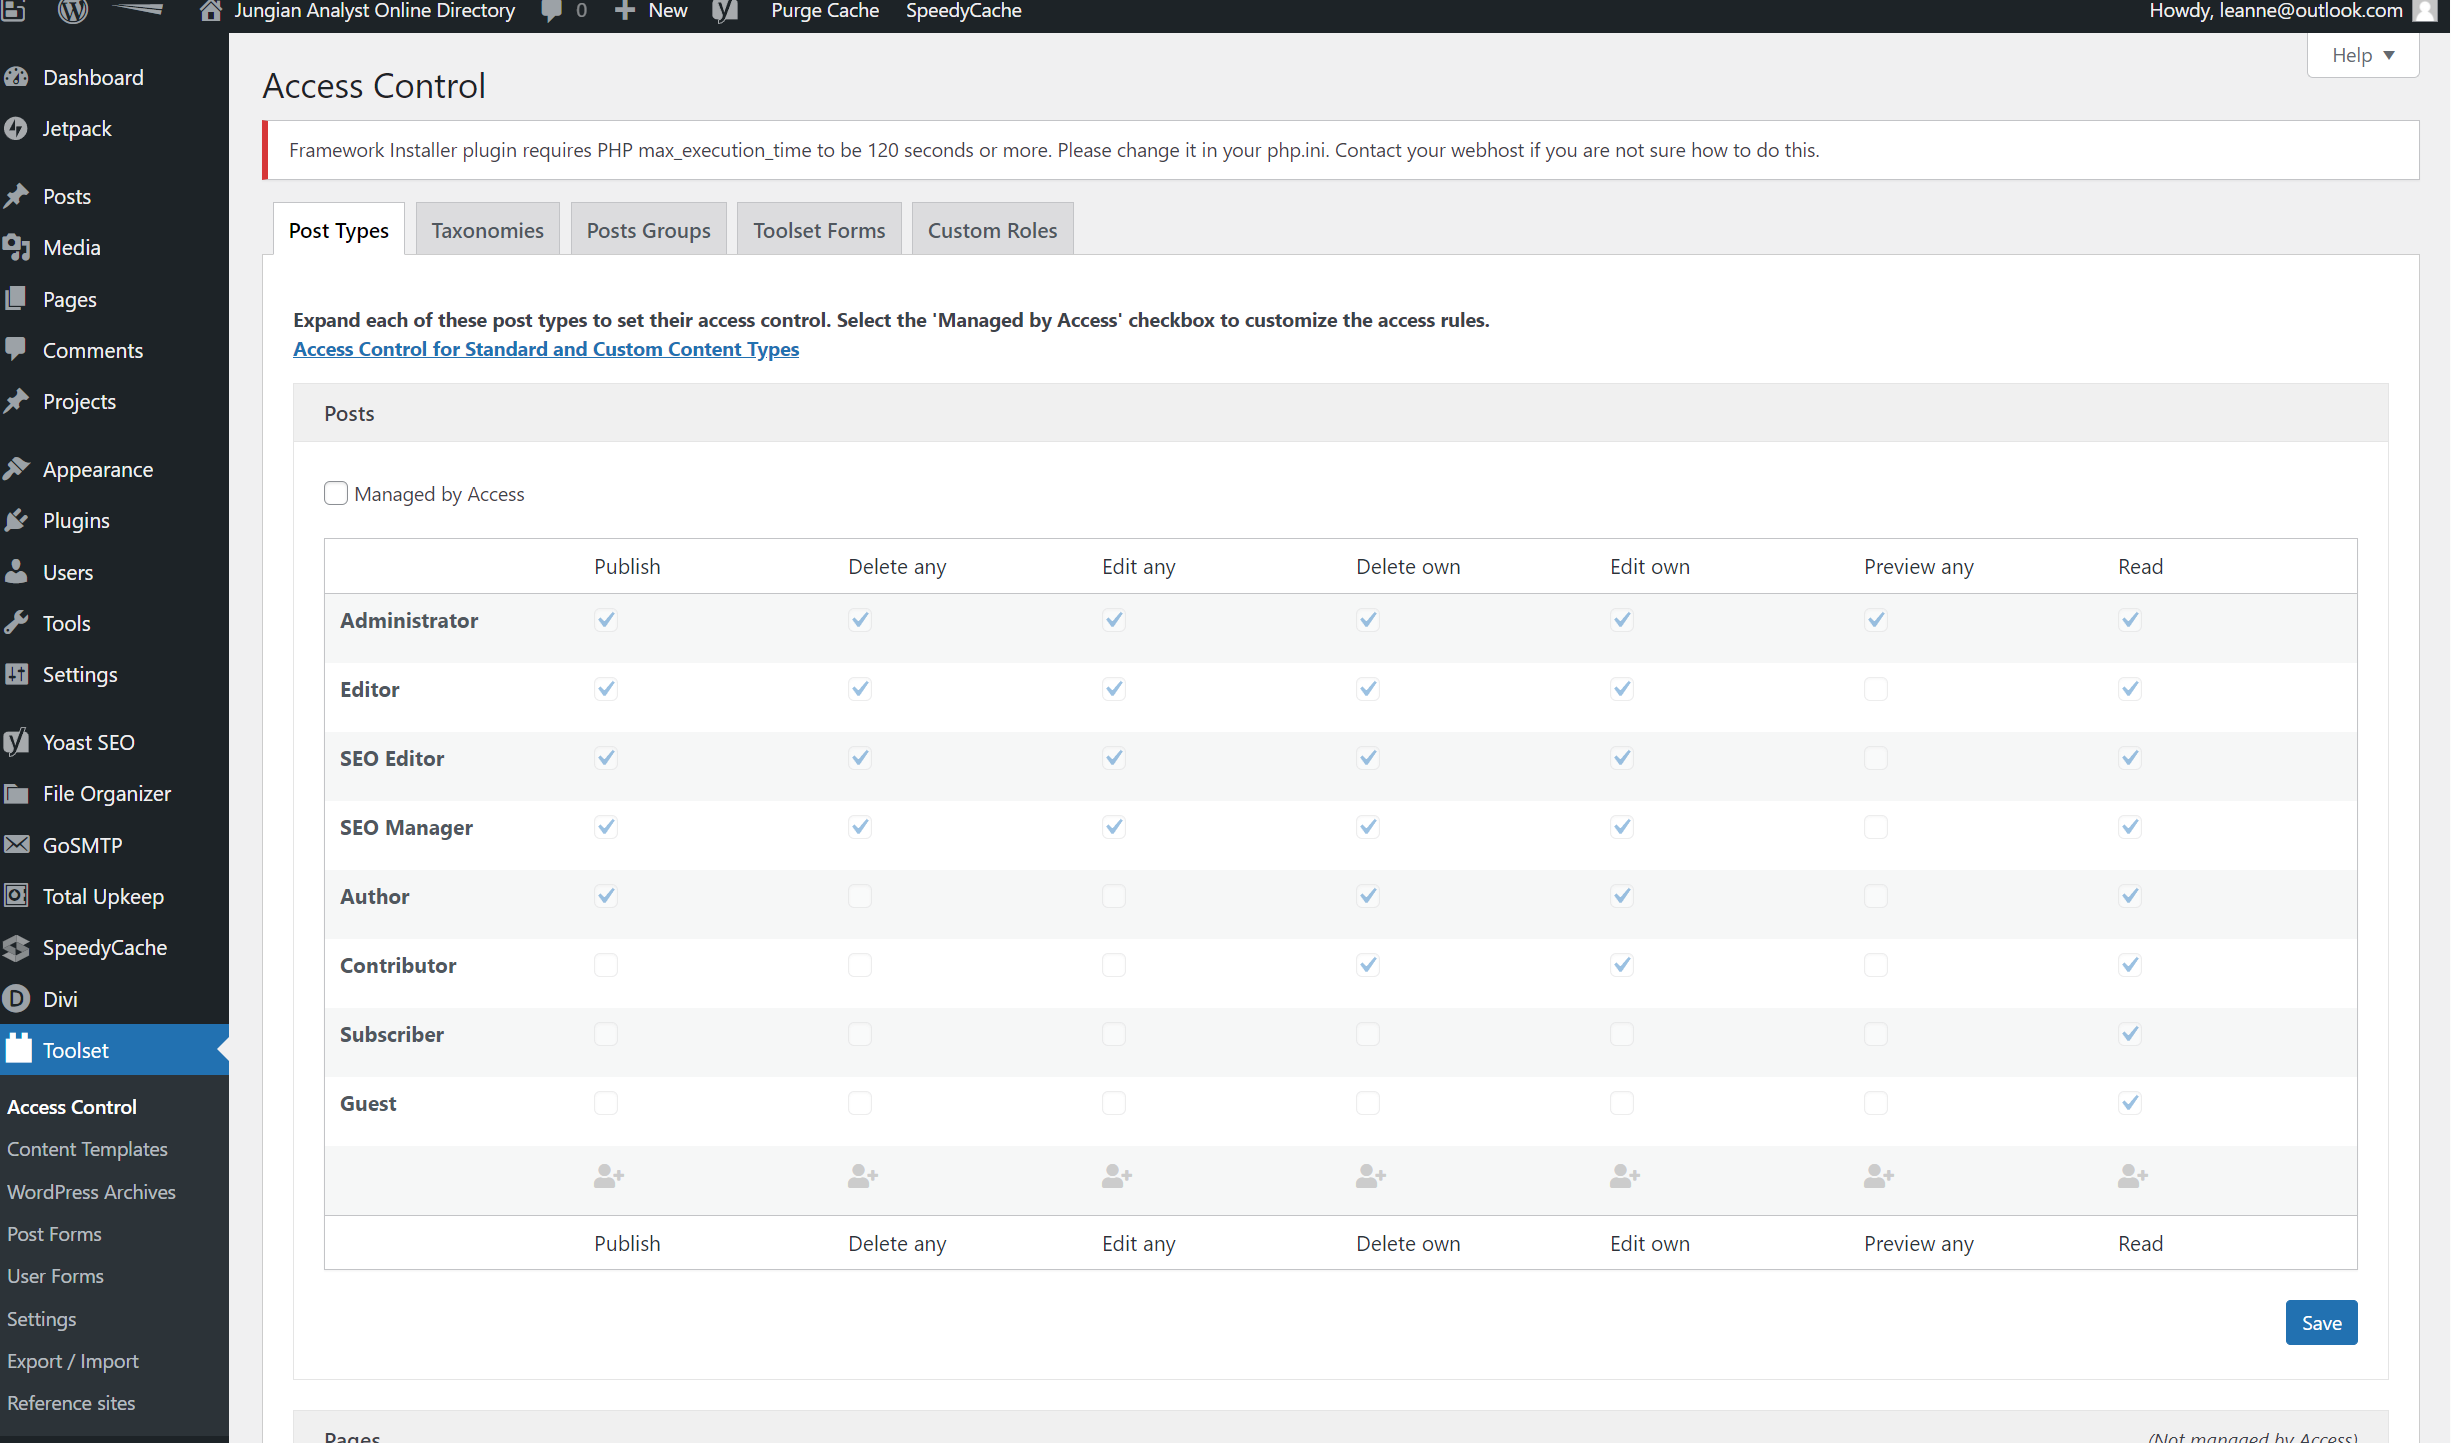Switch to the Taxonomies tab
This screenshot has width=2451, height=1443.
tap(487, 228)
